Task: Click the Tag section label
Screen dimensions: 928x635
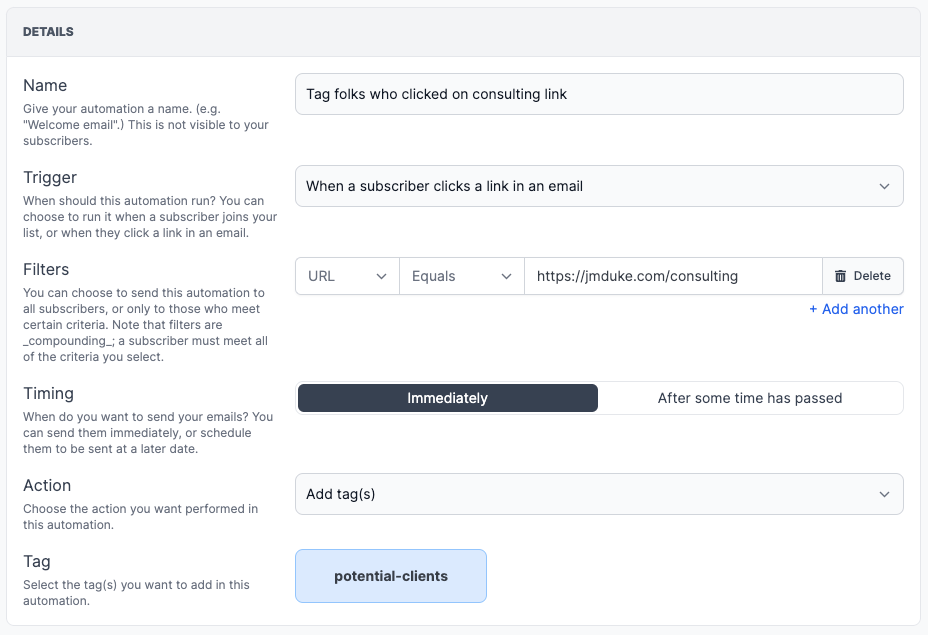Action: [x=37, y=561]
